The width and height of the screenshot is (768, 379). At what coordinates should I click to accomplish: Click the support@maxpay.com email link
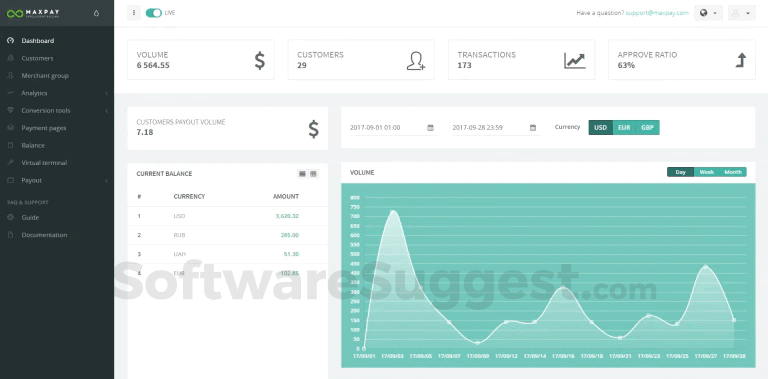[657, 13]
